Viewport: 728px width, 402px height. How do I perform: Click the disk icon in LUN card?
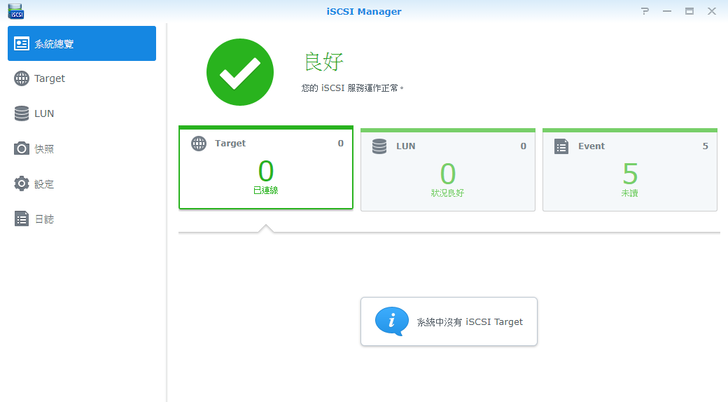(379, 146)
